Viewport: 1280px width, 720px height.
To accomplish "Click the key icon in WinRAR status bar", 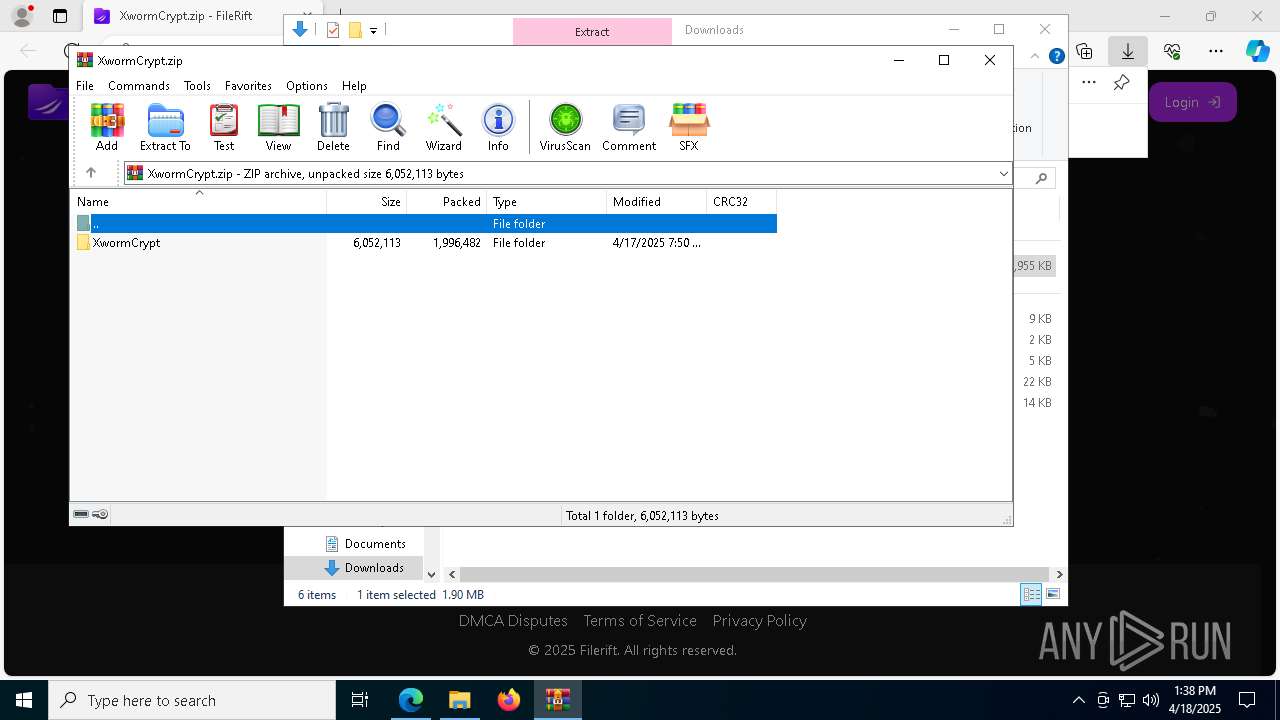I will (100, 514).
